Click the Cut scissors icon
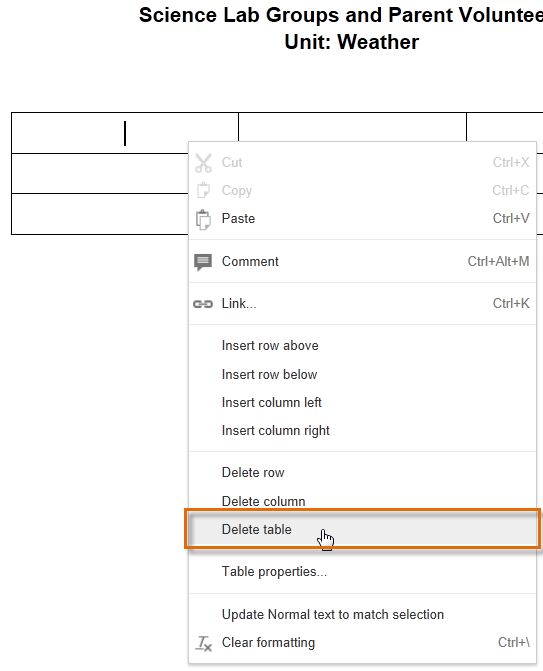 tap(203, 163)
